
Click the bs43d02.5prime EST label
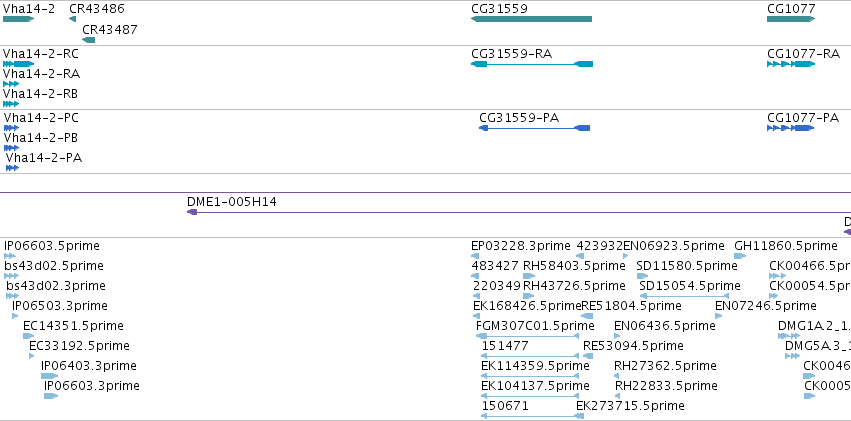pos(54,266)
